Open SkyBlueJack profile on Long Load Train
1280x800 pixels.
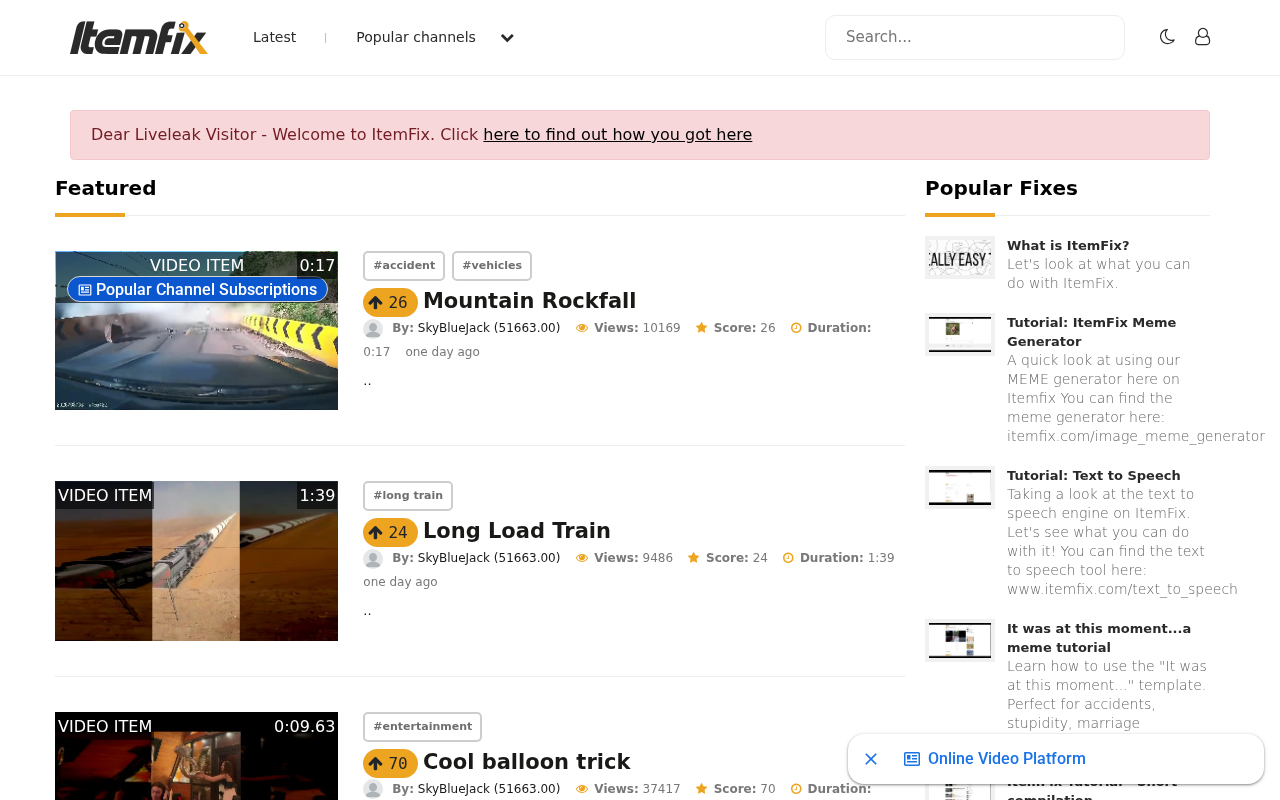(x=489, y=558)
